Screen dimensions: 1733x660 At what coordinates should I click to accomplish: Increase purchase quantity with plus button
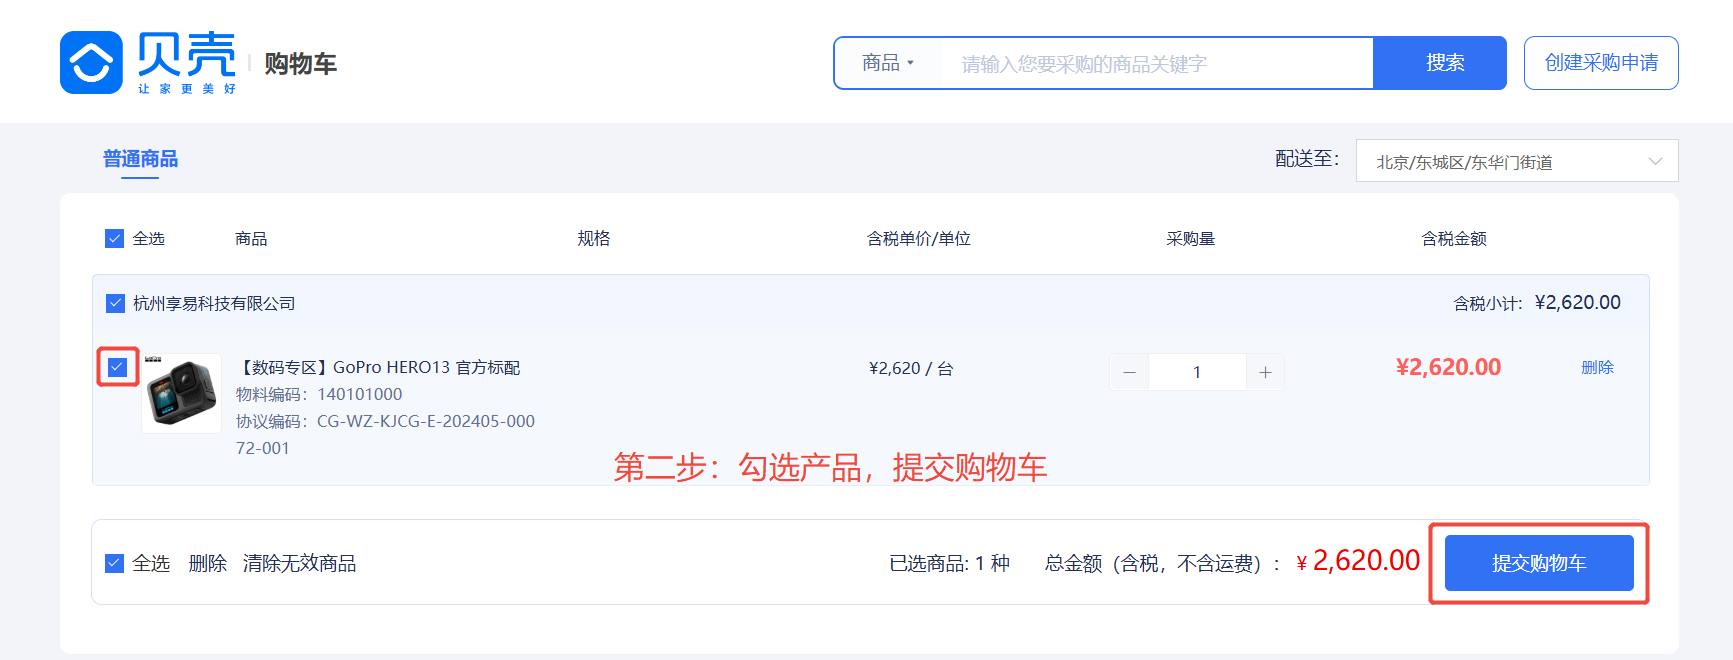1265,372
